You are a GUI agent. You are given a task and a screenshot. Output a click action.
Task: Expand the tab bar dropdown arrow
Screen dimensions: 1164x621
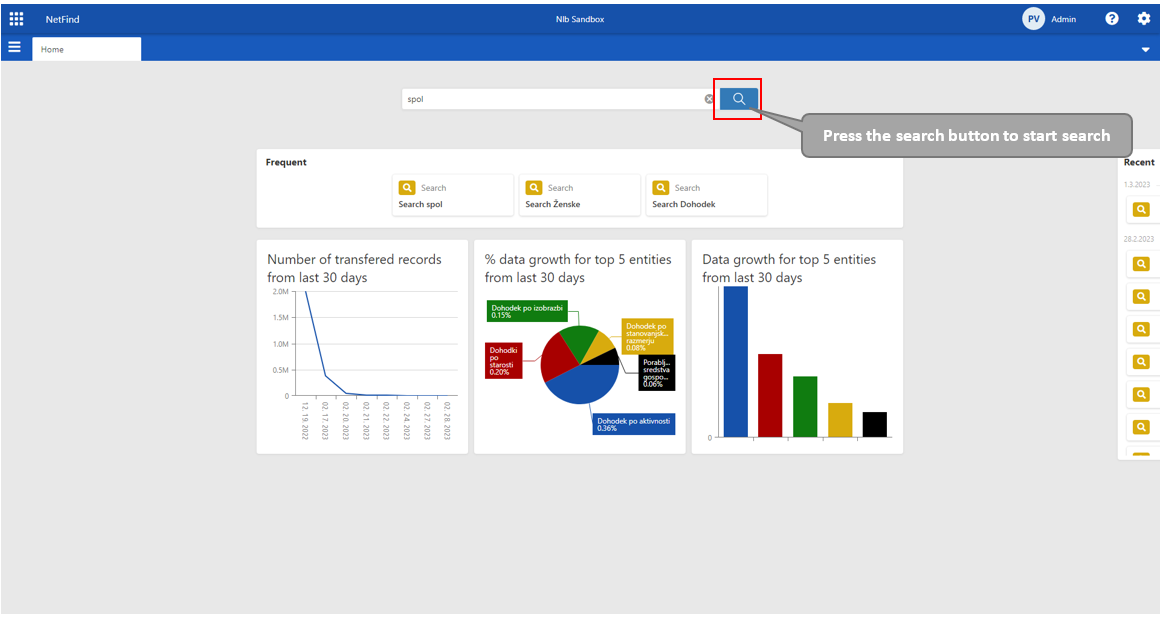tap(1145, 50)
